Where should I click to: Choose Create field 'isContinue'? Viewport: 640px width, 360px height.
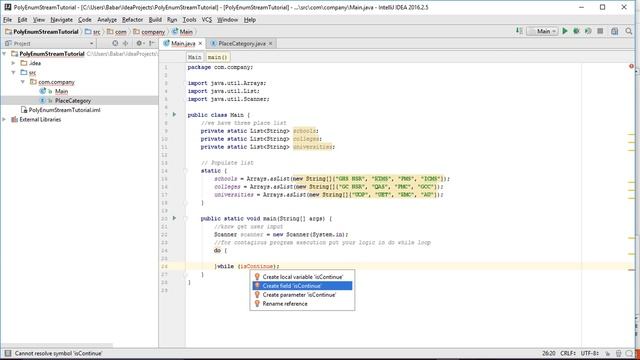click(x=302, y=286)
